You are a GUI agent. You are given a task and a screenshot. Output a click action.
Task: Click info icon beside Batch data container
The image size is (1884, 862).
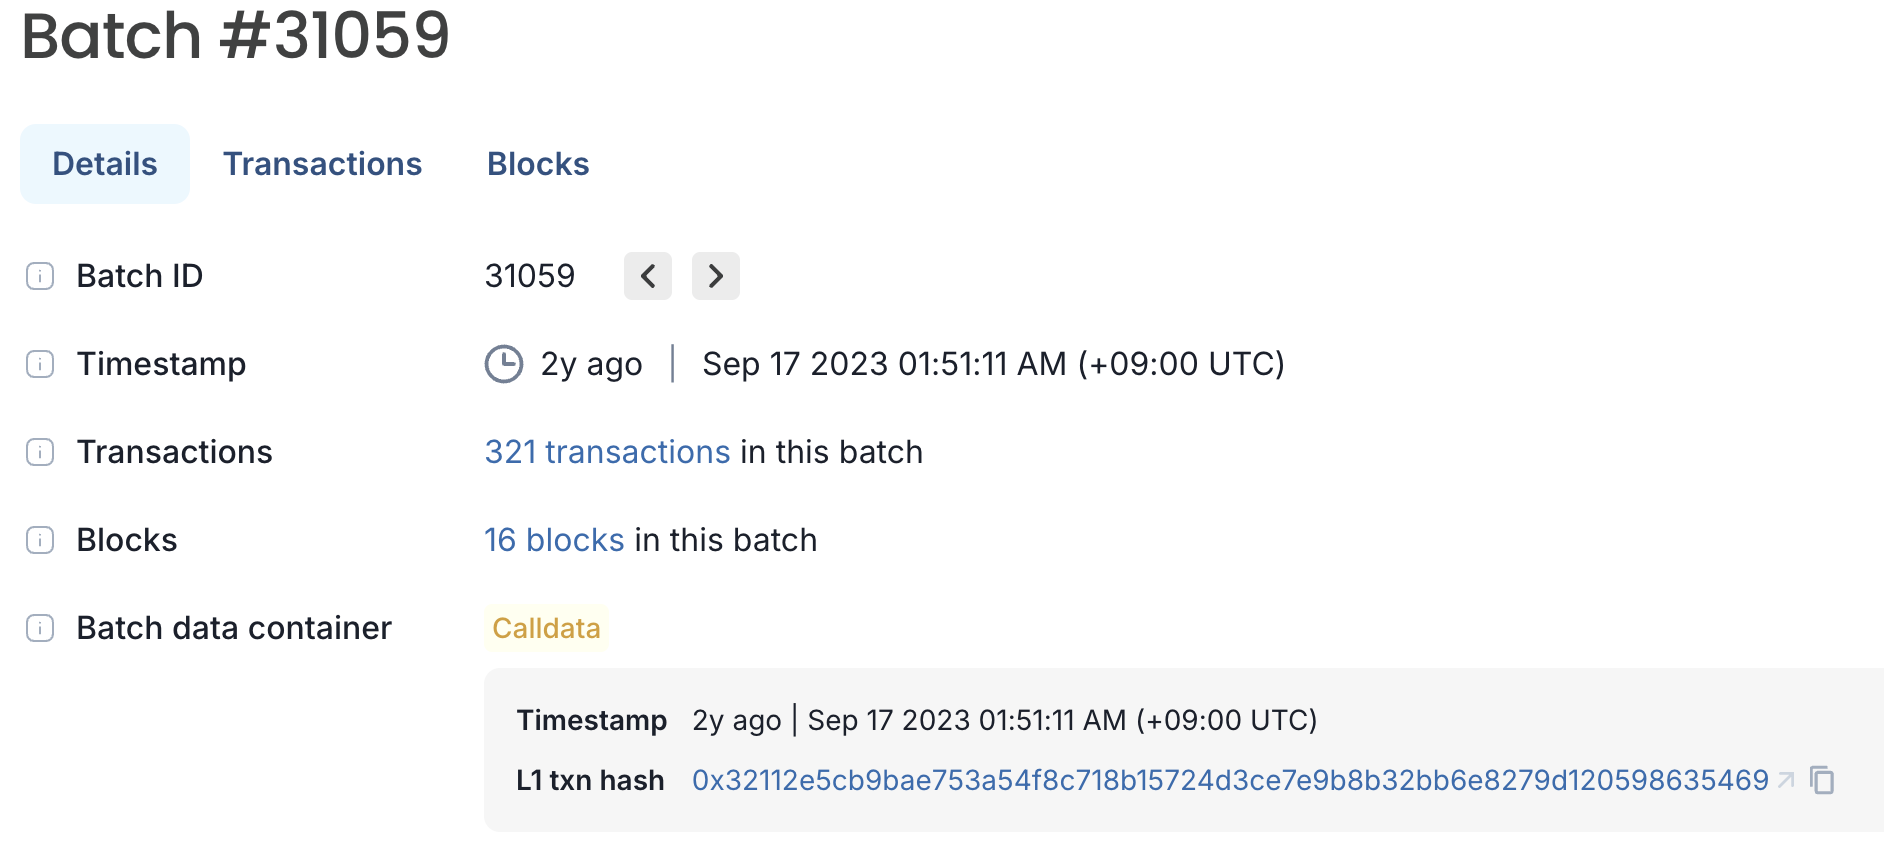(40, 628)
